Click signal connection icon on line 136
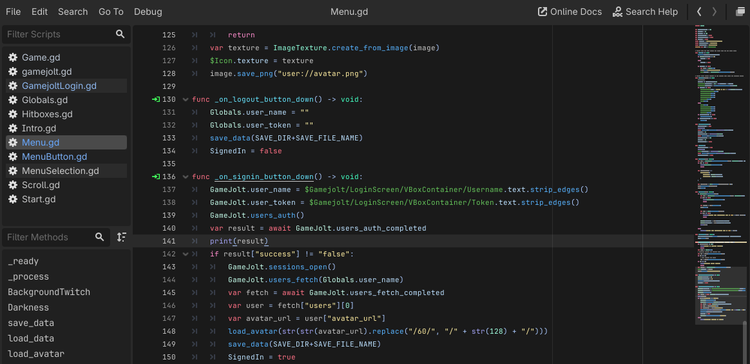 click(156, 177)
